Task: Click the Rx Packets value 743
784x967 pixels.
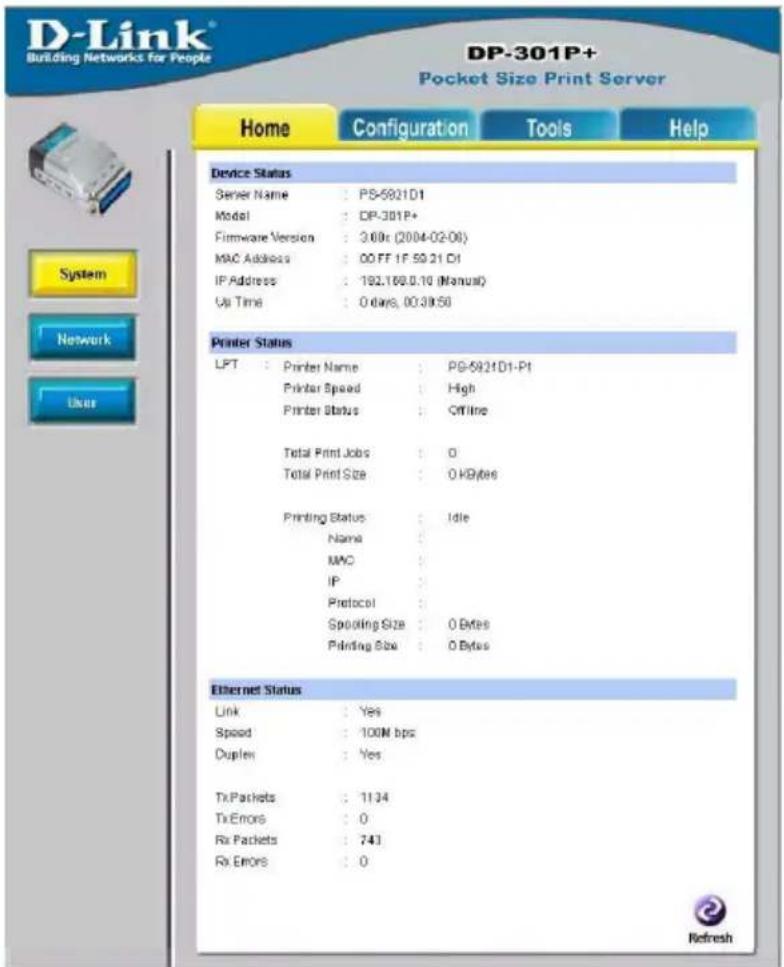Action: tap(371, 840)
